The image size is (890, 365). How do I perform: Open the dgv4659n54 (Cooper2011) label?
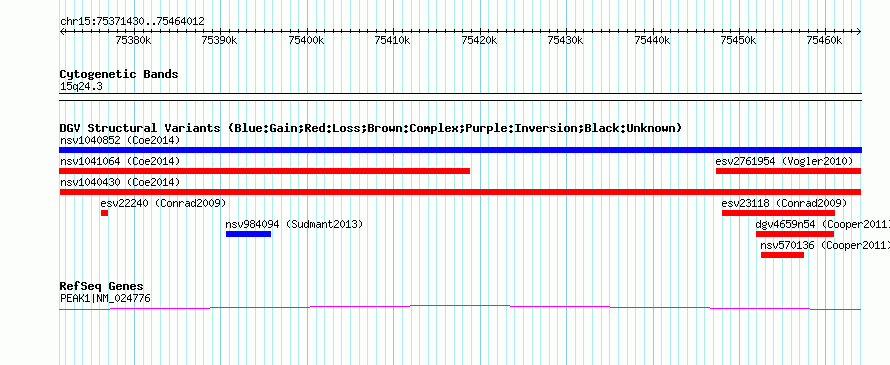click(x=822, y=224)
